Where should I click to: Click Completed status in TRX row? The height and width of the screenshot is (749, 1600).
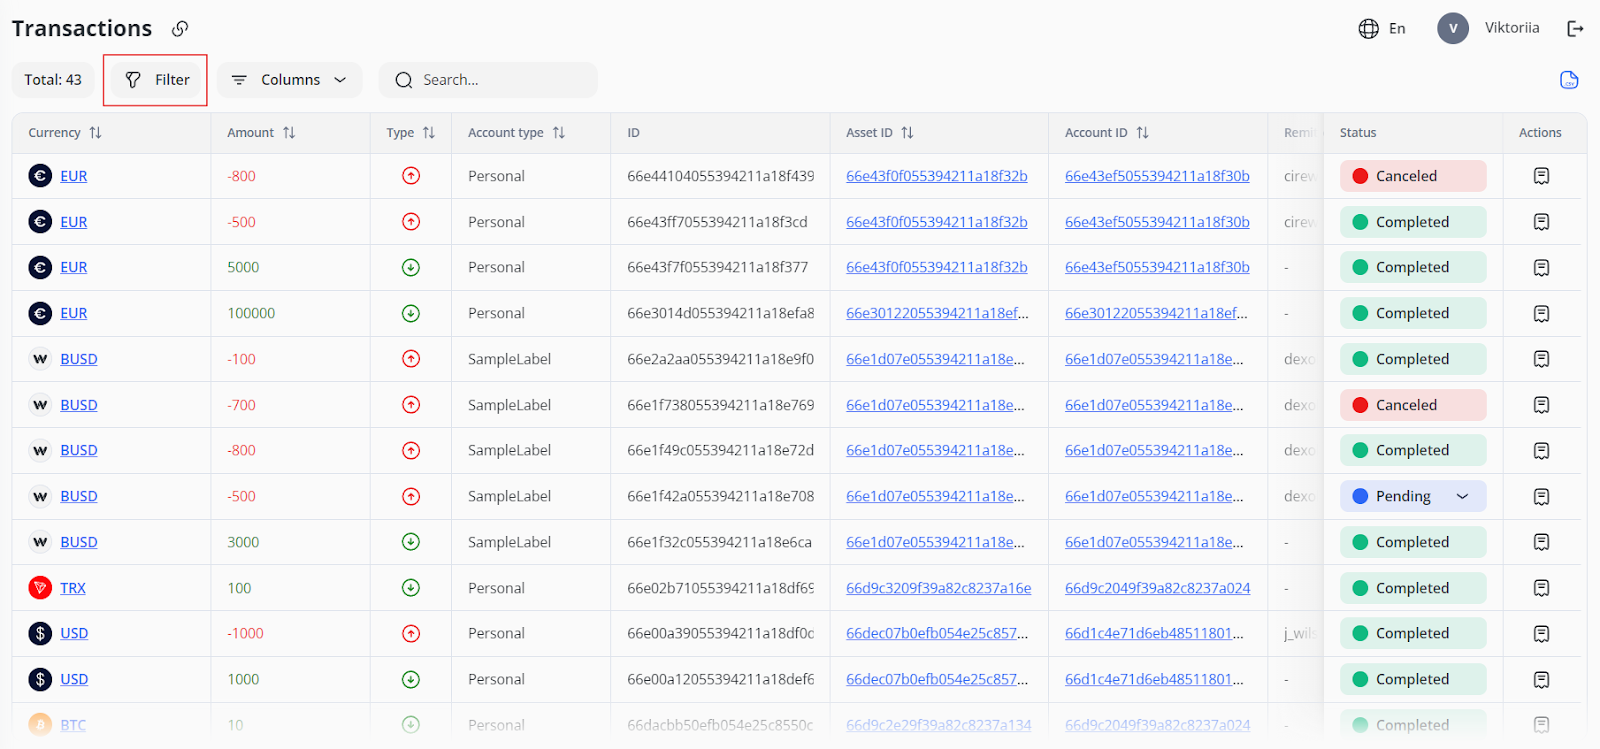1413,588
